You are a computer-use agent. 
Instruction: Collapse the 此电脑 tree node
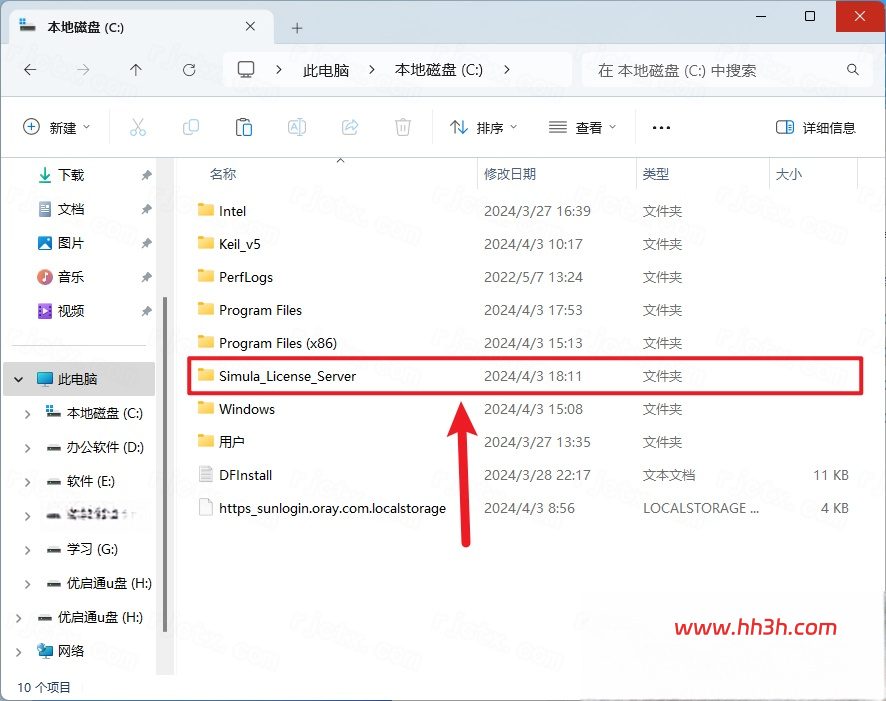coord(19,380)
